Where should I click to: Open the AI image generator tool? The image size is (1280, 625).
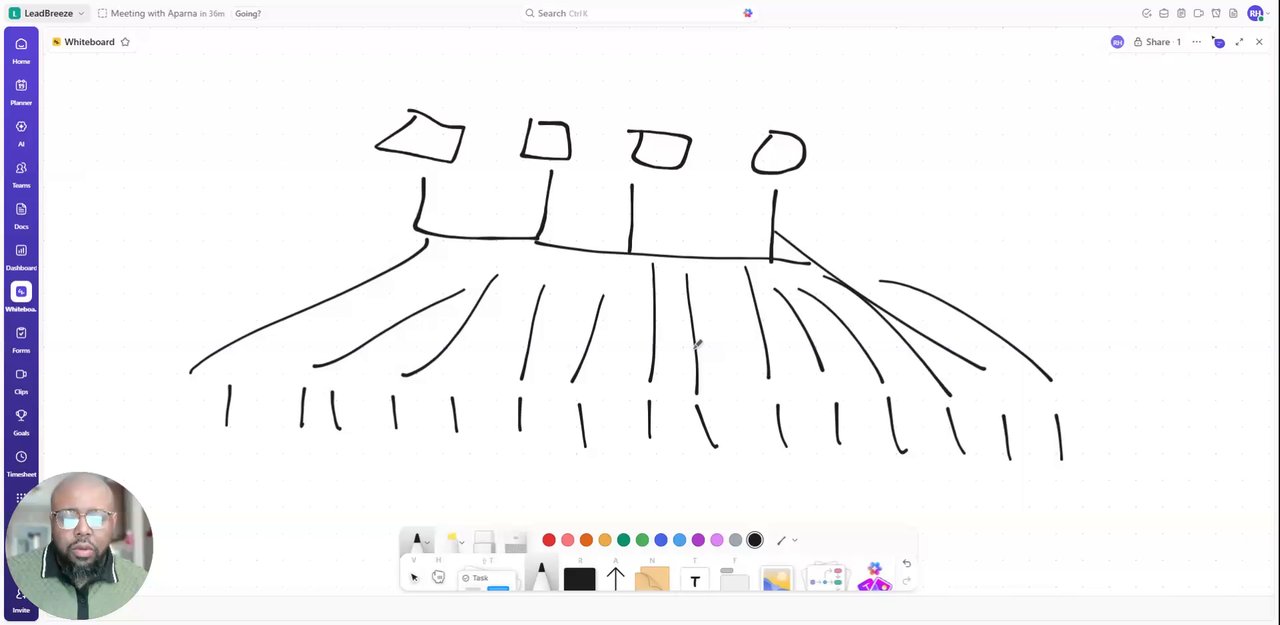point(874,576)
